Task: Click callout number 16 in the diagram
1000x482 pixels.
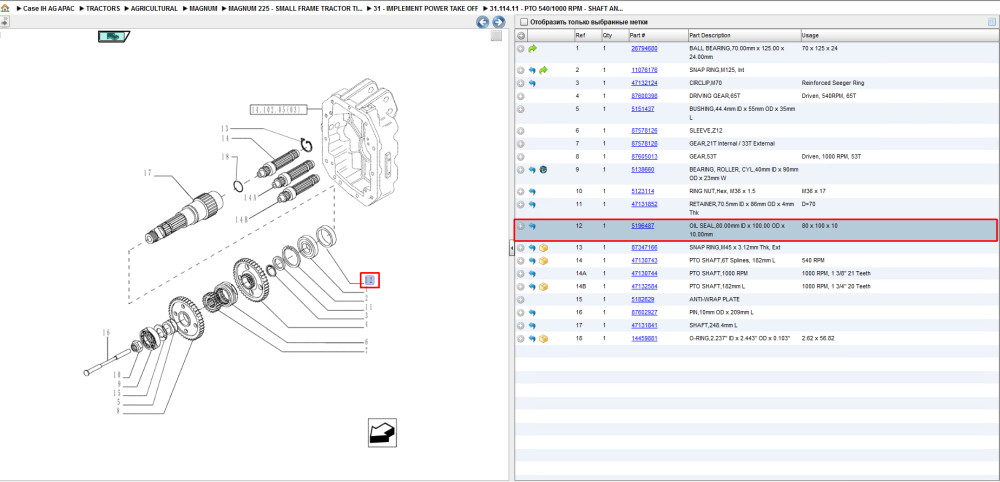Action: [107, 332]
